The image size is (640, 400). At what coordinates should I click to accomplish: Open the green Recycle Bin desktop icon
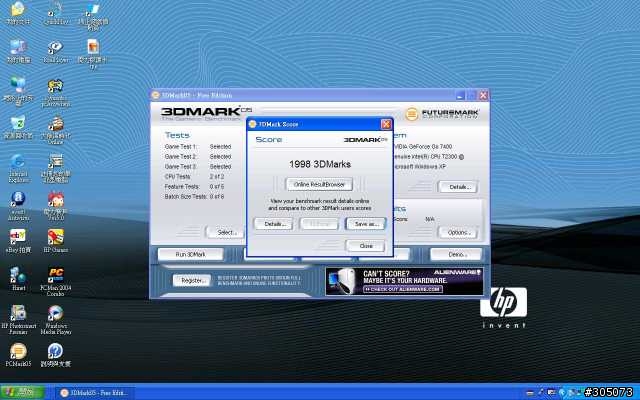(18, 127)
